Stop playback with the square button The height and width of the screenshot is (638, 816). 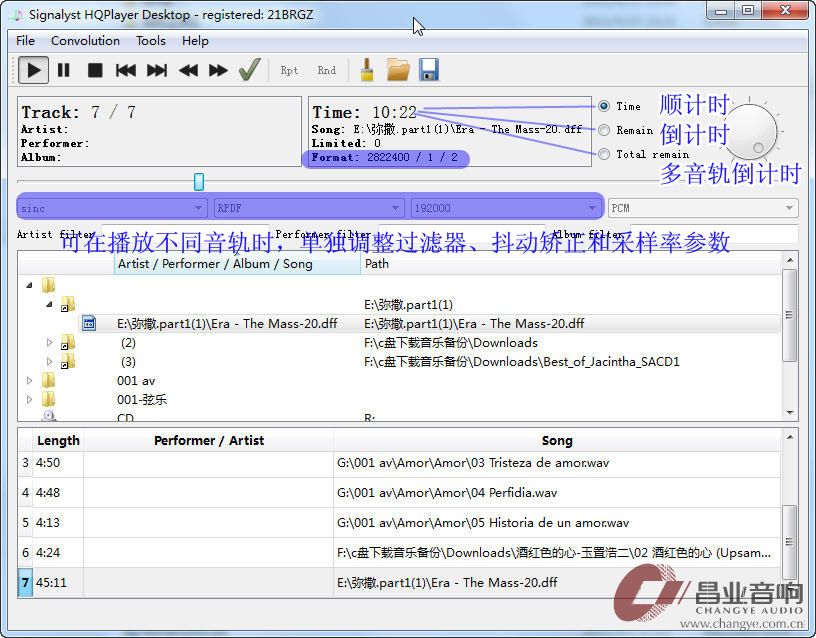(x=95, y=70)
